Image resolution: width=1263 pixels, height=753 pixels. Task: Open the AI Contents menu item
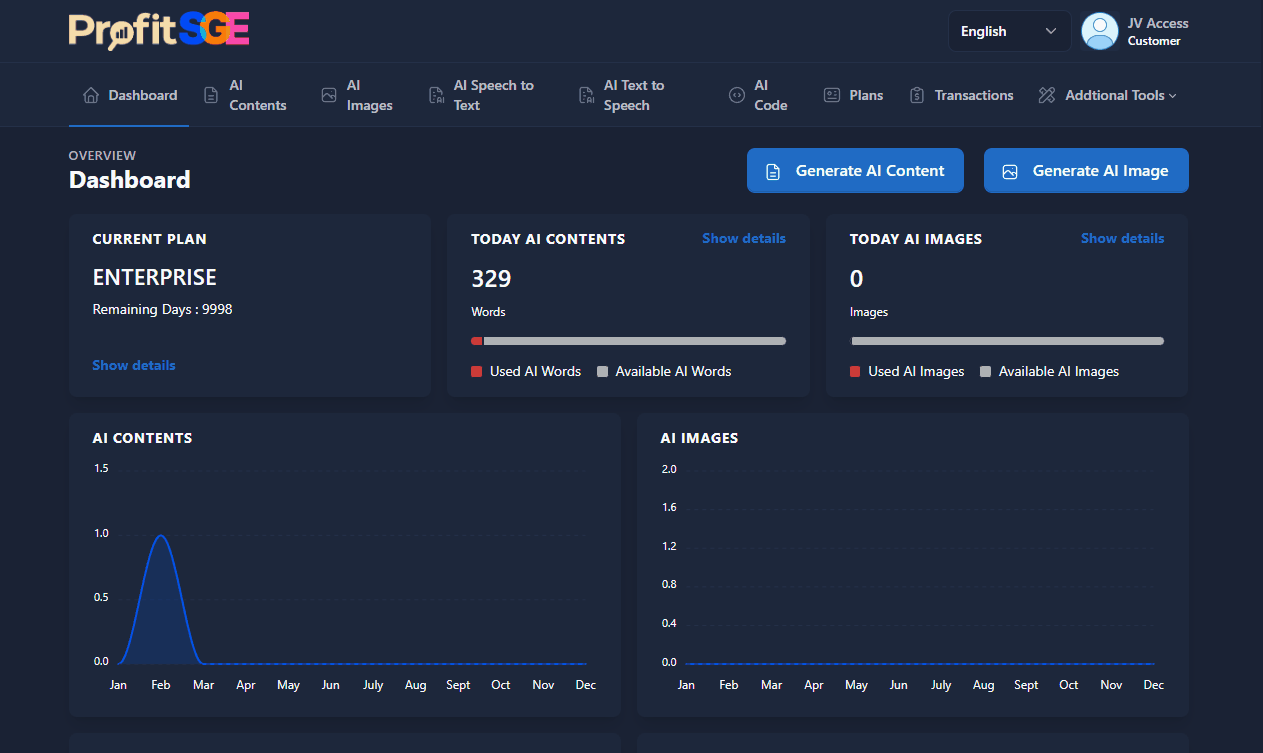(x=246, y=95)
